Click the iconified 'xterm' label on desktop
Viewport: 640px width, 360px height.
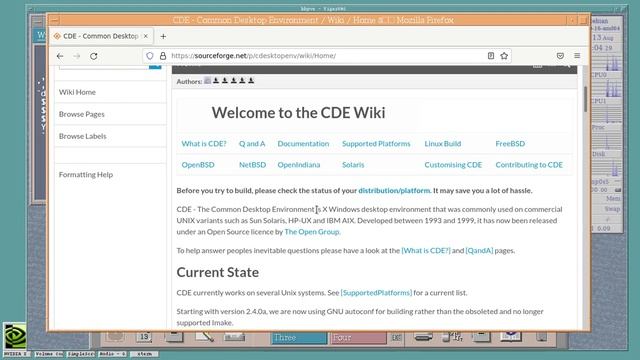[x=144, y=354]
